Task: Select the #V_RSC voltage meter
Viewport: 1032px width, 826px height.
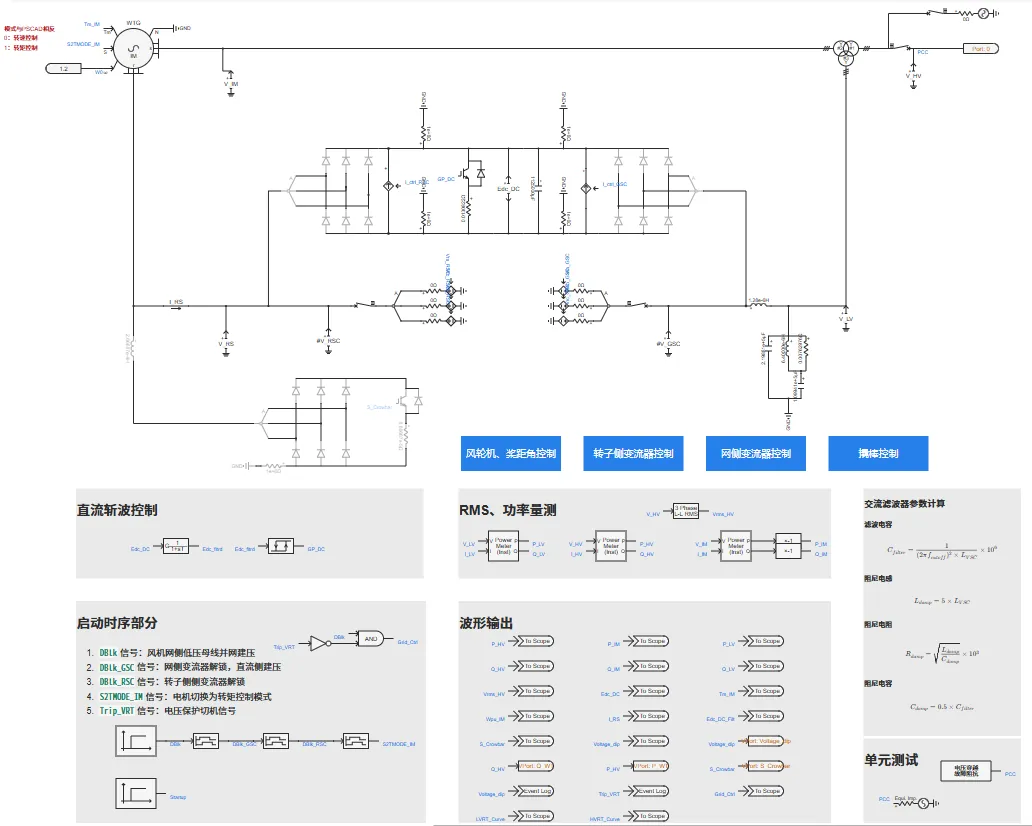Action: click(x=328, y=340)
